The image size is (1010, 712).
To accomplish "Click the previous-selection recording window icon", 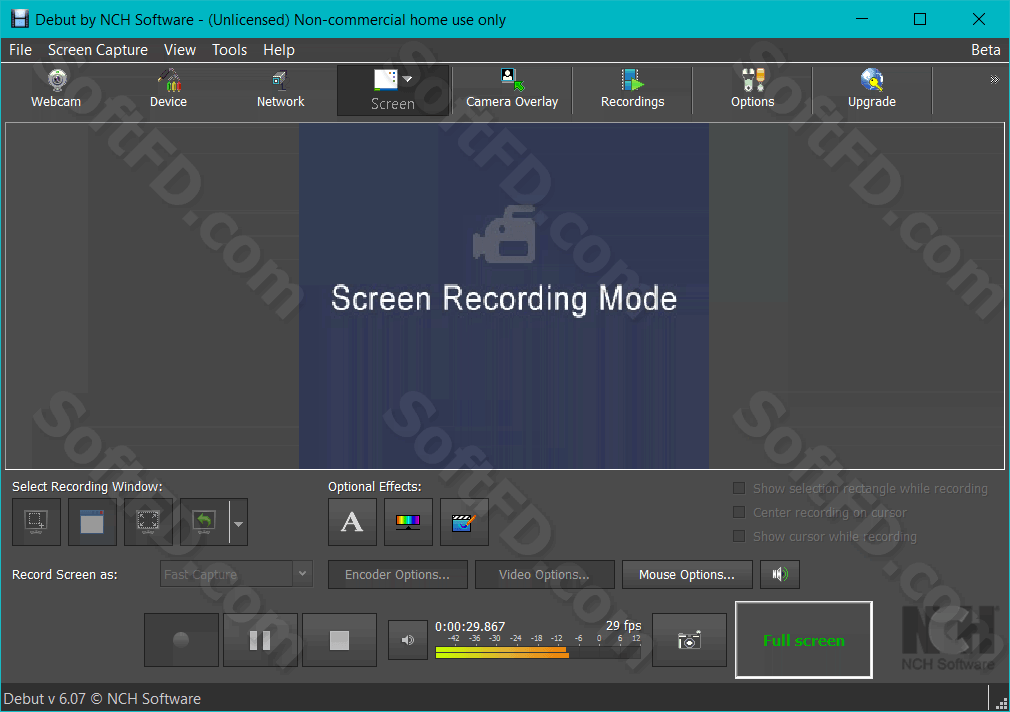I will 204,522.
